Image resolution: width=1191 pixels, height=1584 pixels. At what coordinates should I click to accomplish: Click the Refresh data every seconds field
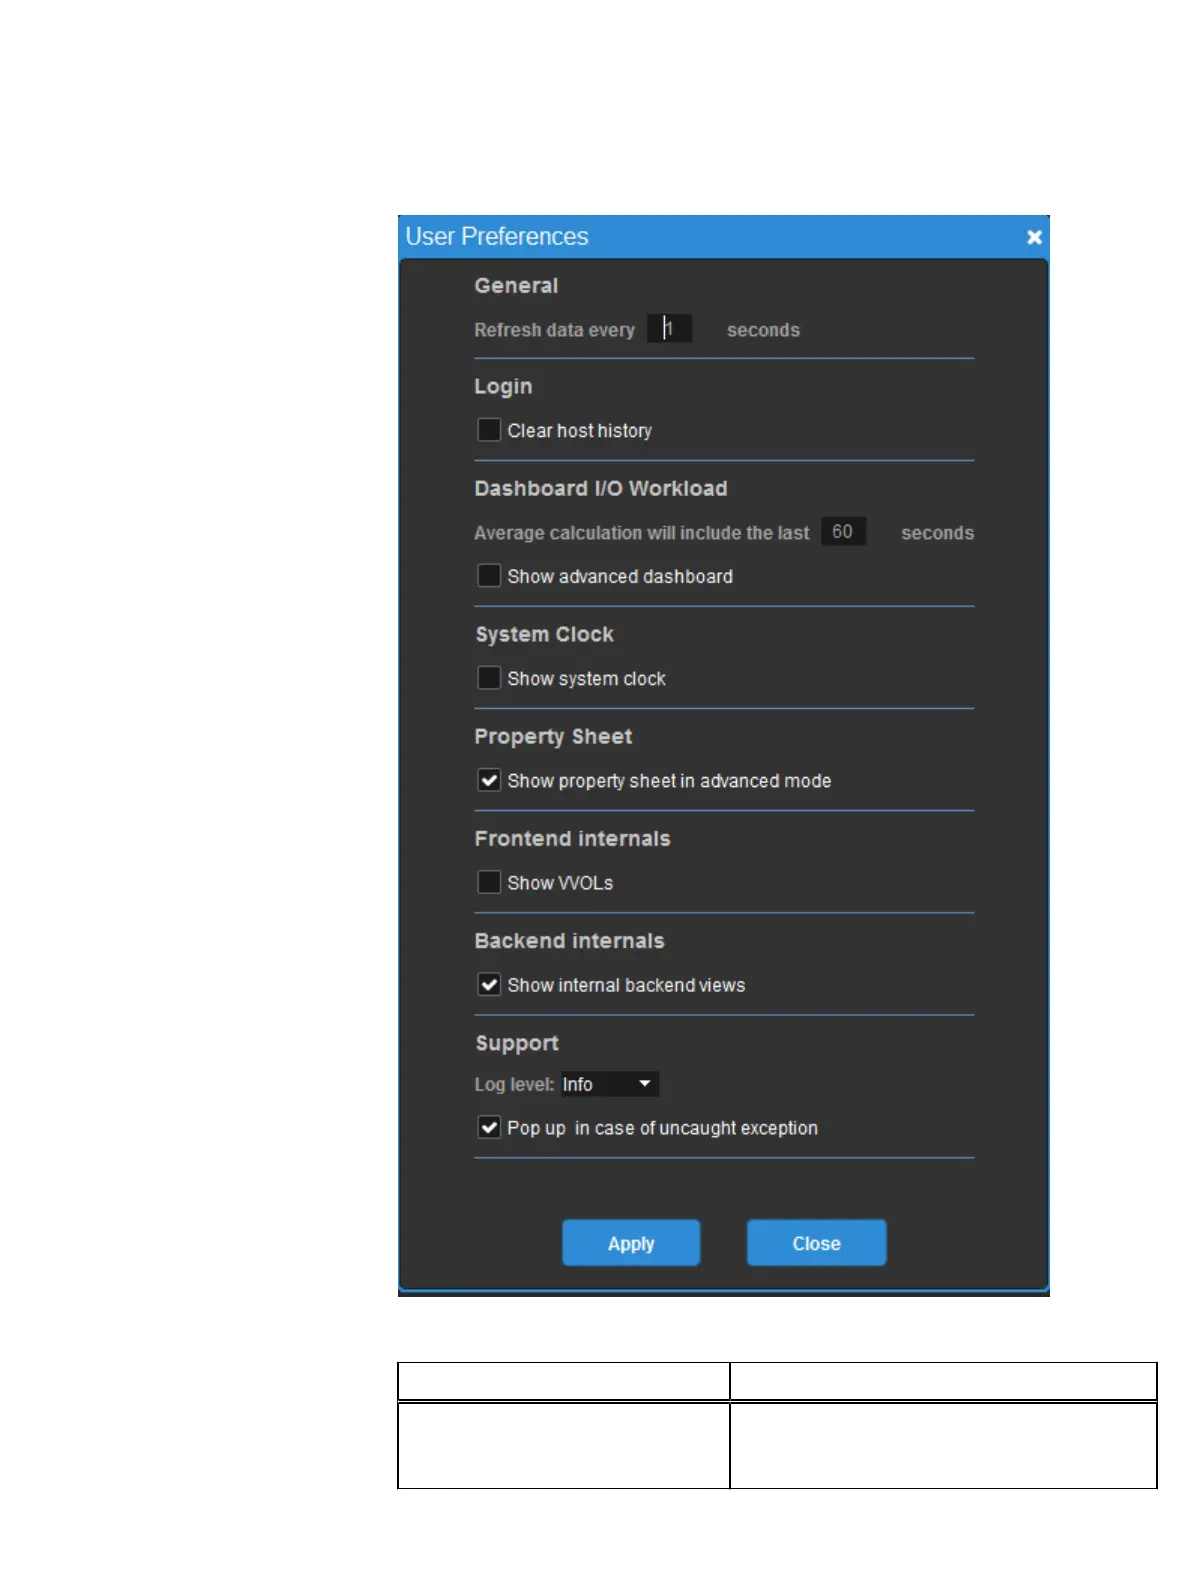669,328
